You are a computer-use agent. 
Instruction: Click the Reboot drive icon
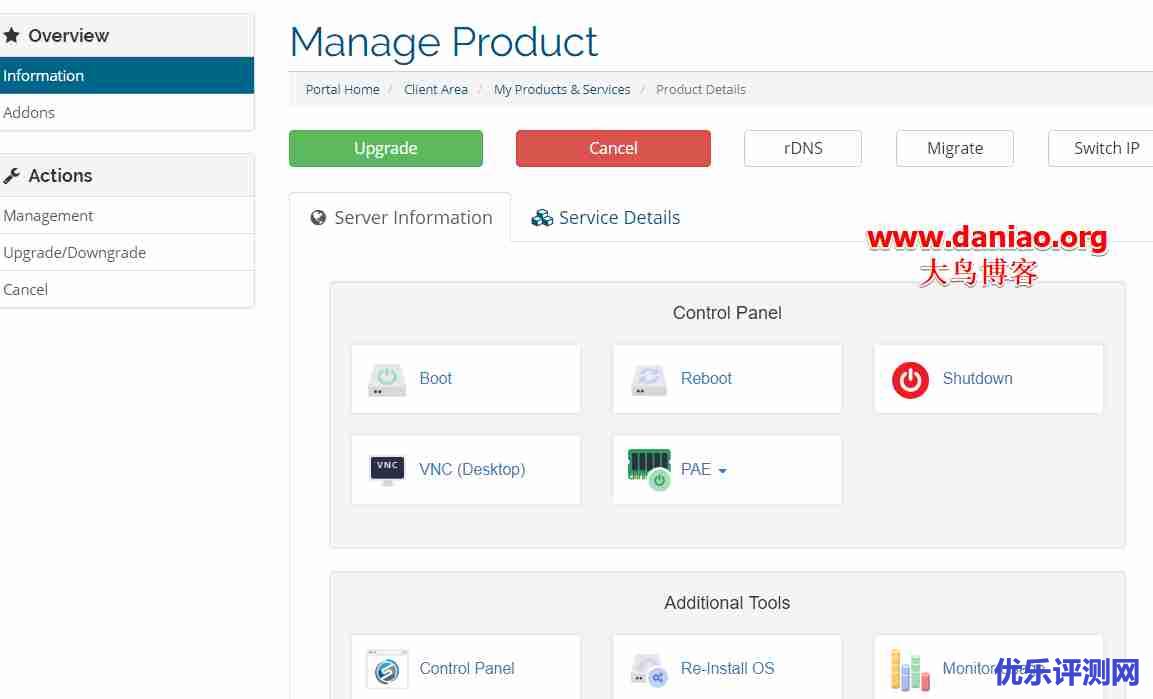click(649, 379)
